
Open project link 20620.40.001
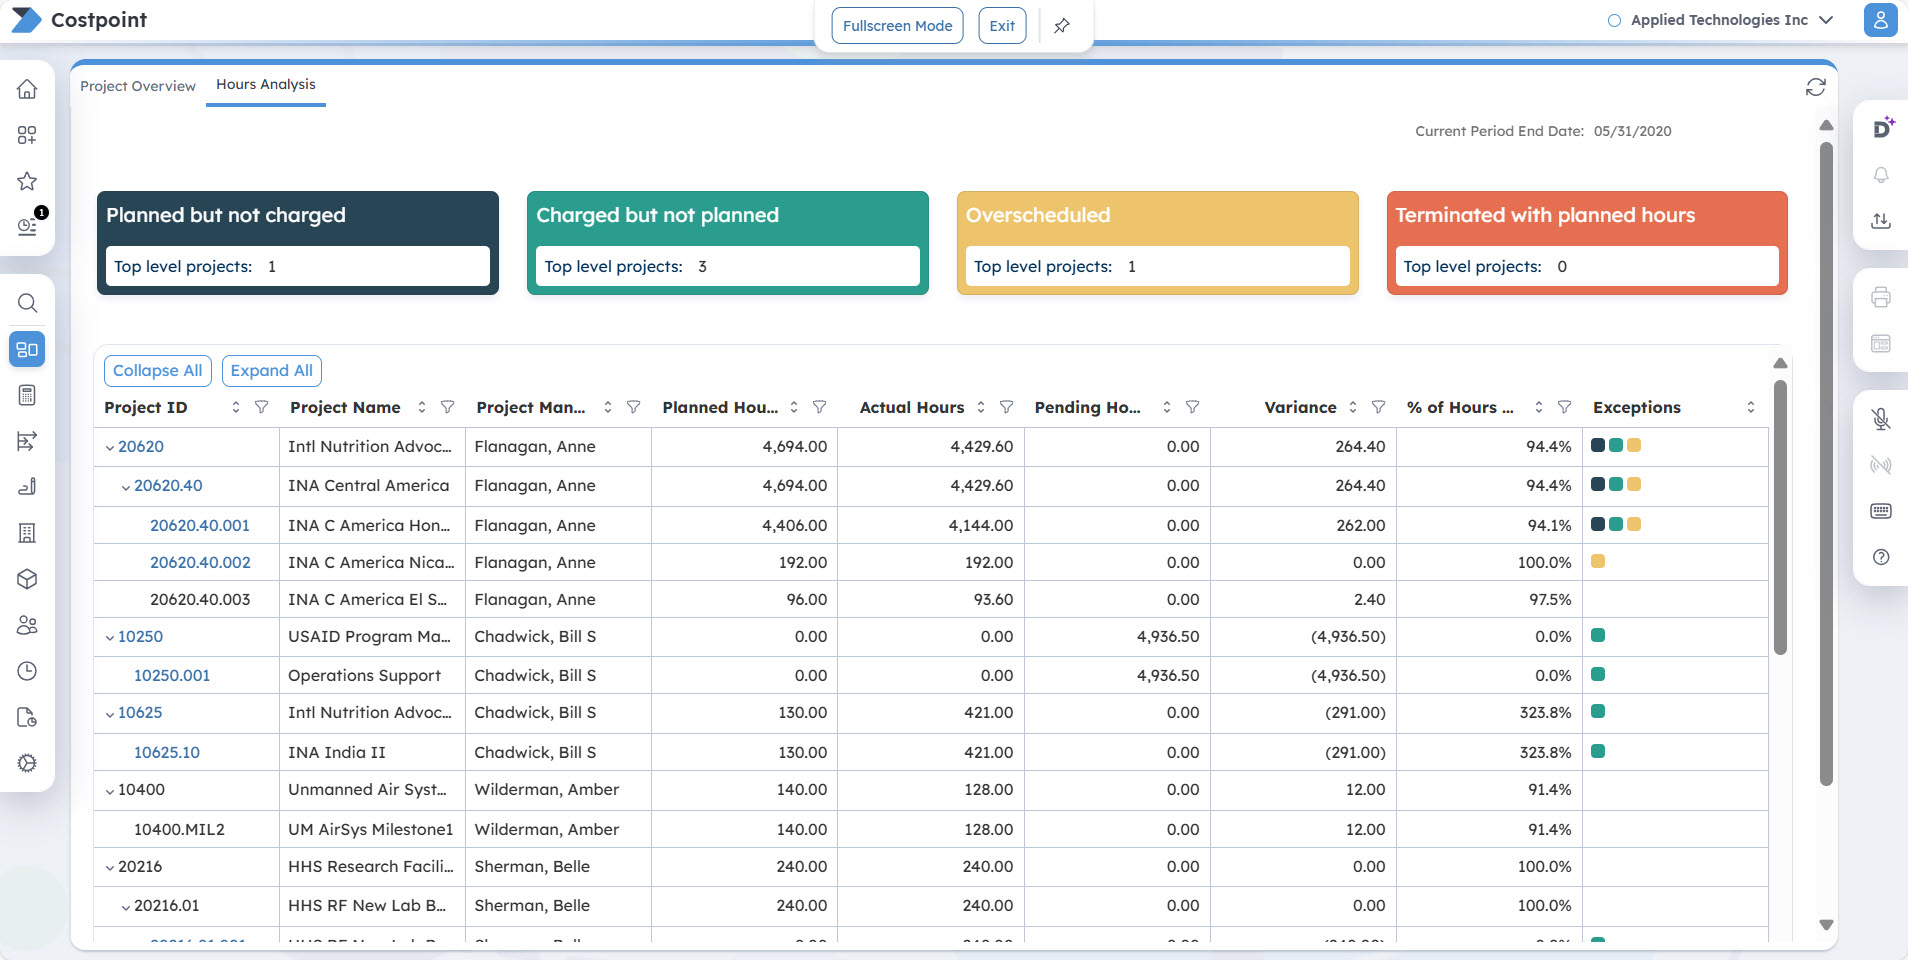pos(200,525)
